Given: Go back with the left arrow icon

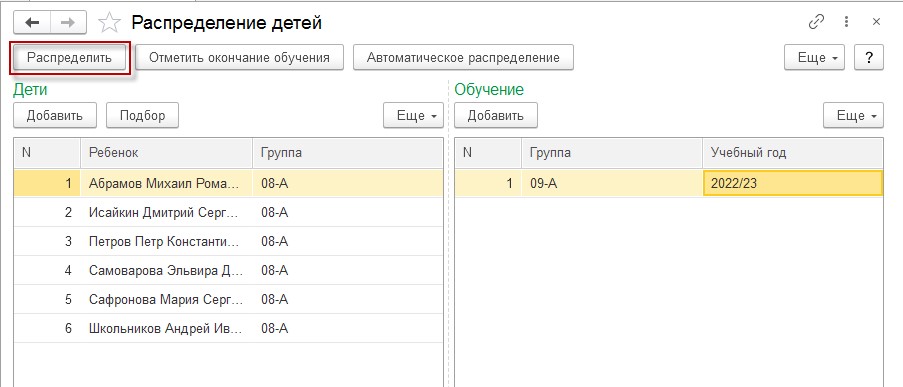Looking at the screenshot, I should pyautogui.click(x=32, y=23).
